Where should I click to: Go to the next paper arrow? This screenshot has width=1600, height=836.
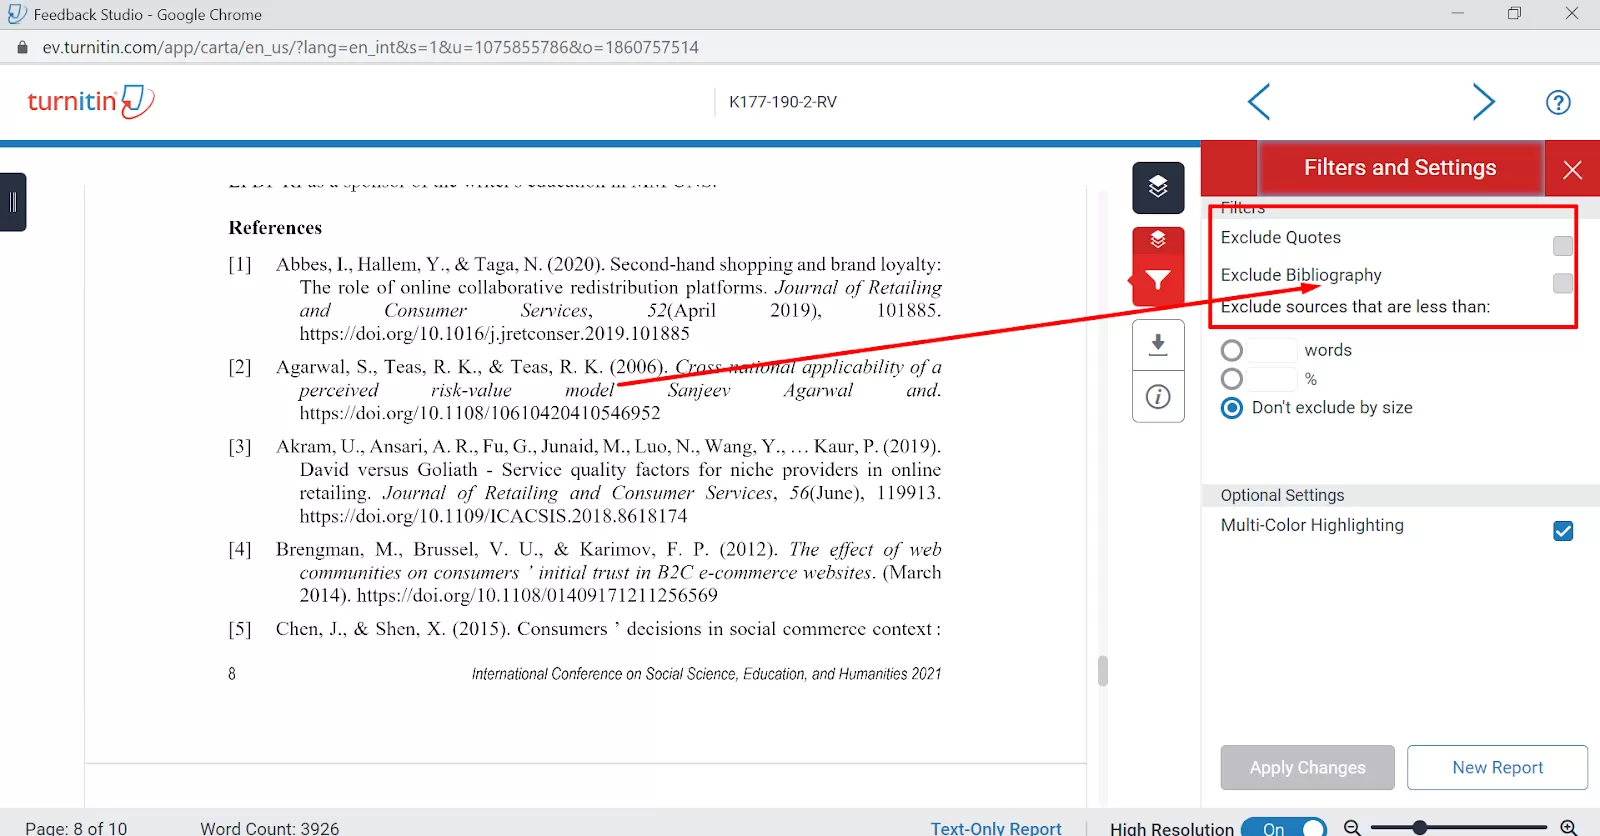1483,102
